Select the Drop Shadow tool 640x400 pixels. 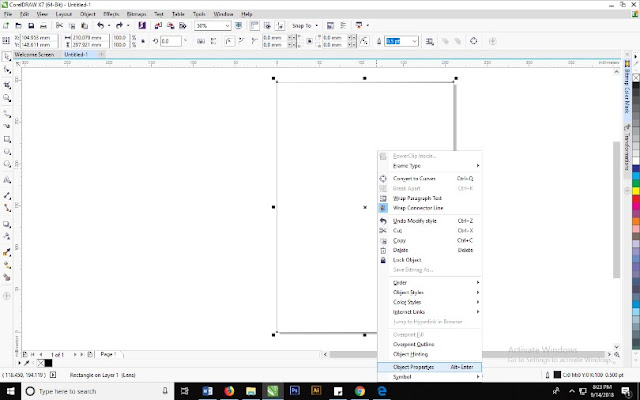[x=7, y=224]
